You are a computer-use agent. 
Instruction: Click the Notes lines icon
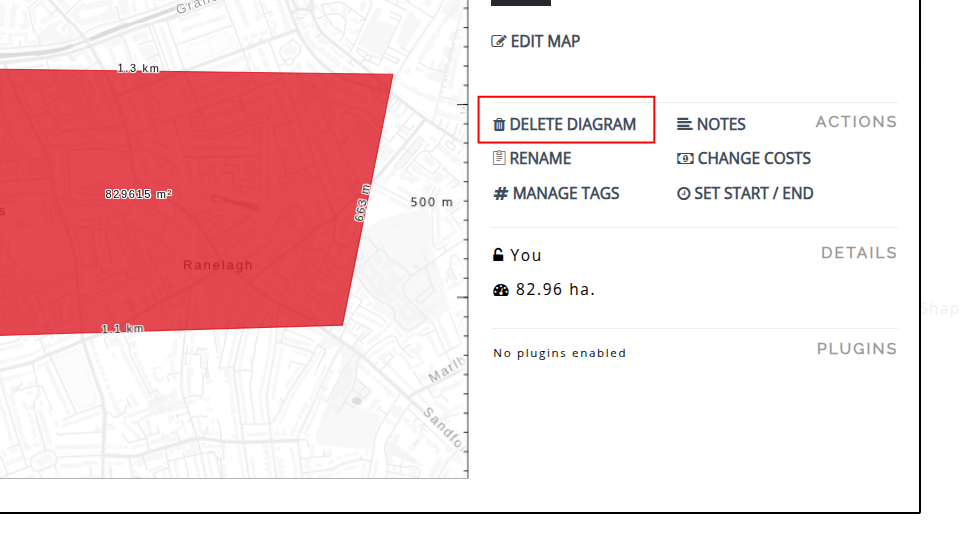(684, 125)
